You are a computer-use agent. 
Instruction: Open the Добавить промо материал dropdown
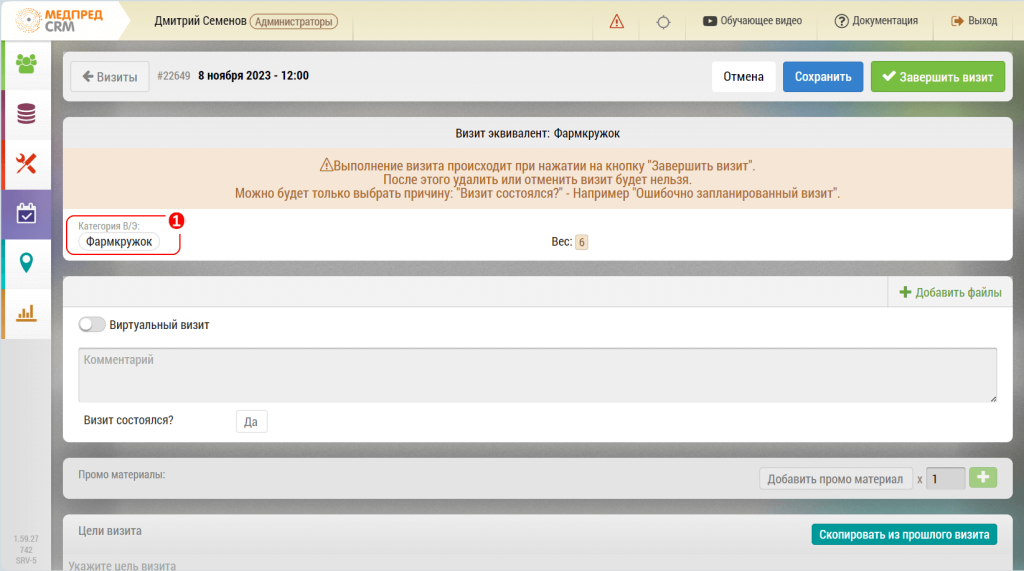coord(835,479)
